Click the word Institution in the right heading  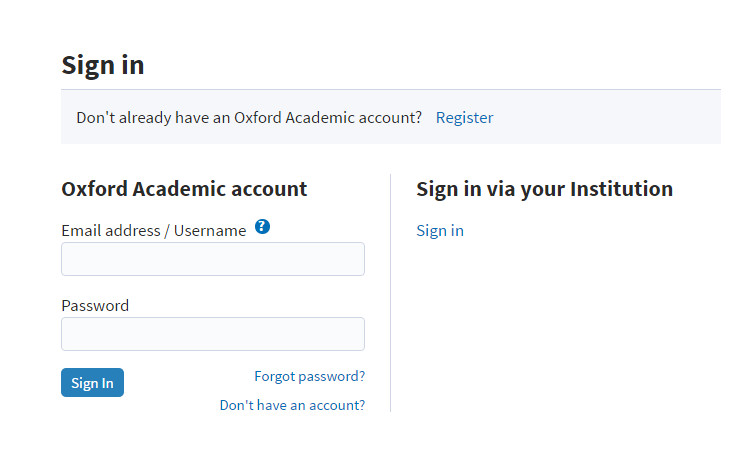[621, 189]
